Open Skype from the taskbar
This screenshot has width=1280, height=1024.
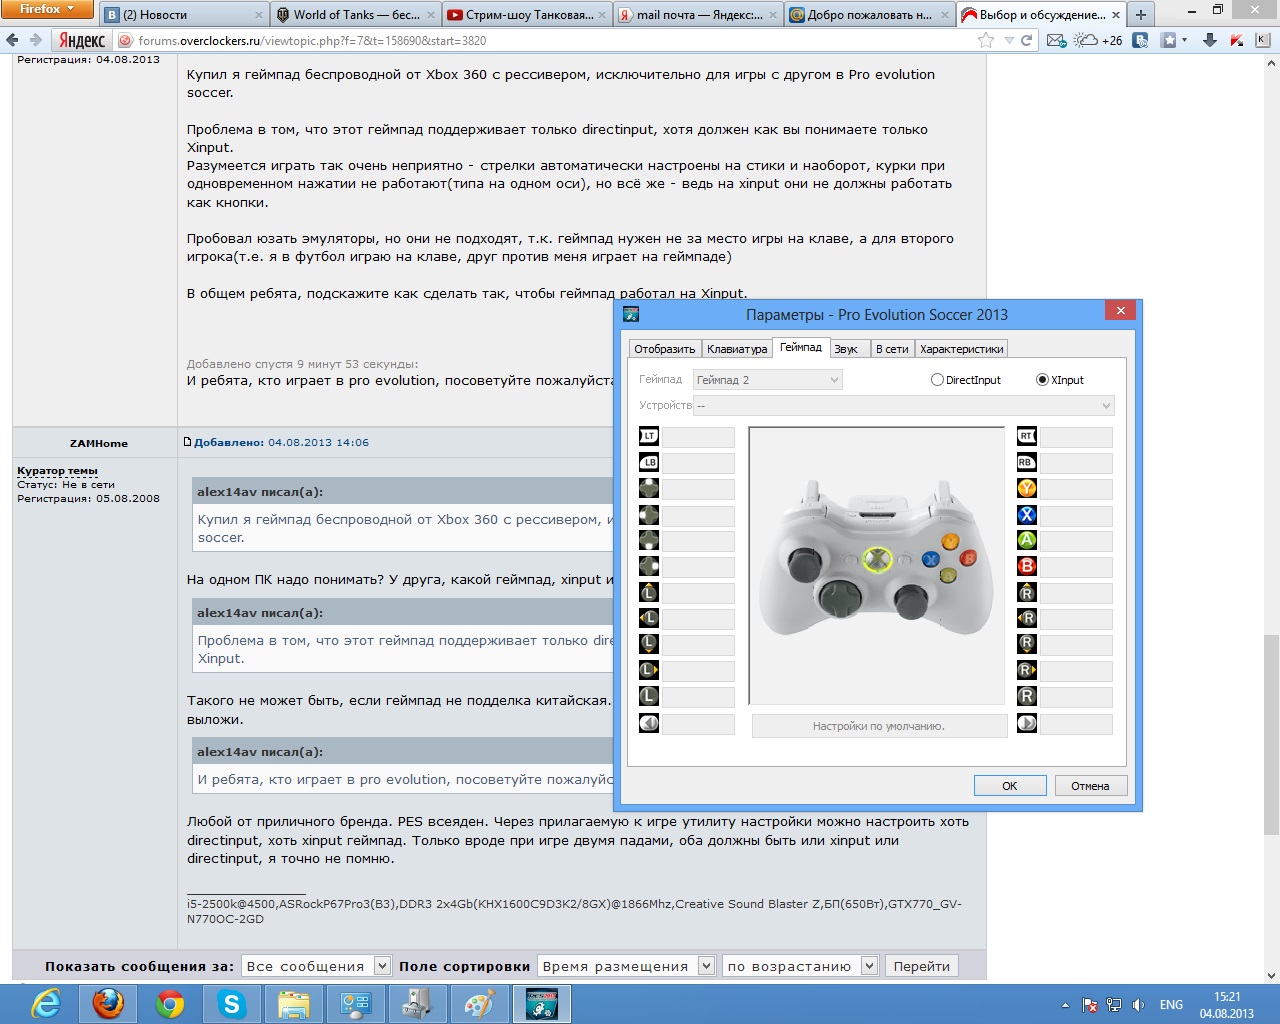coord(232,1003)
